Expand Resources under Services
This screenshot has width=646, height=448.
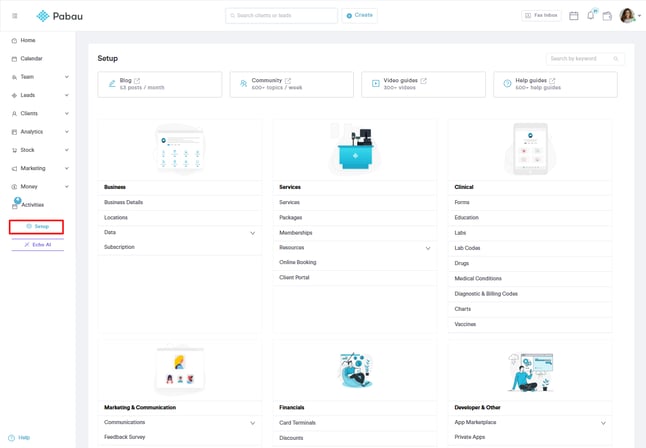[x=428, y=248]
